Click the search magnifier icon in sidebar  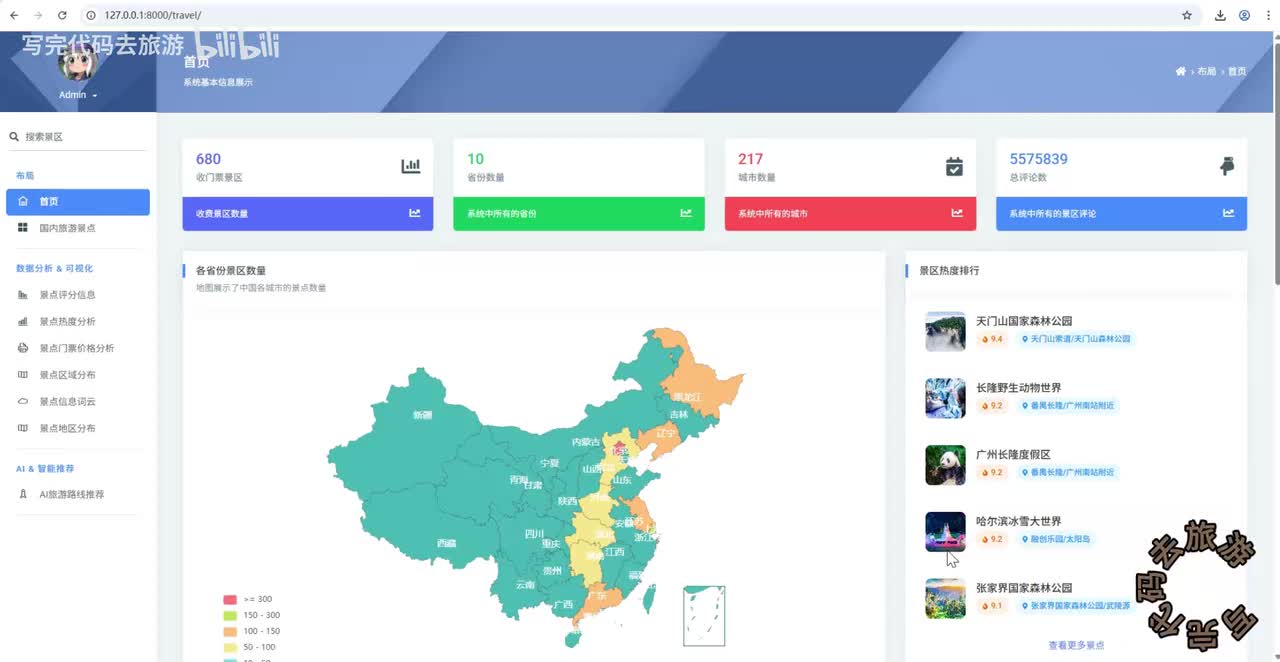tap(14, 137)
